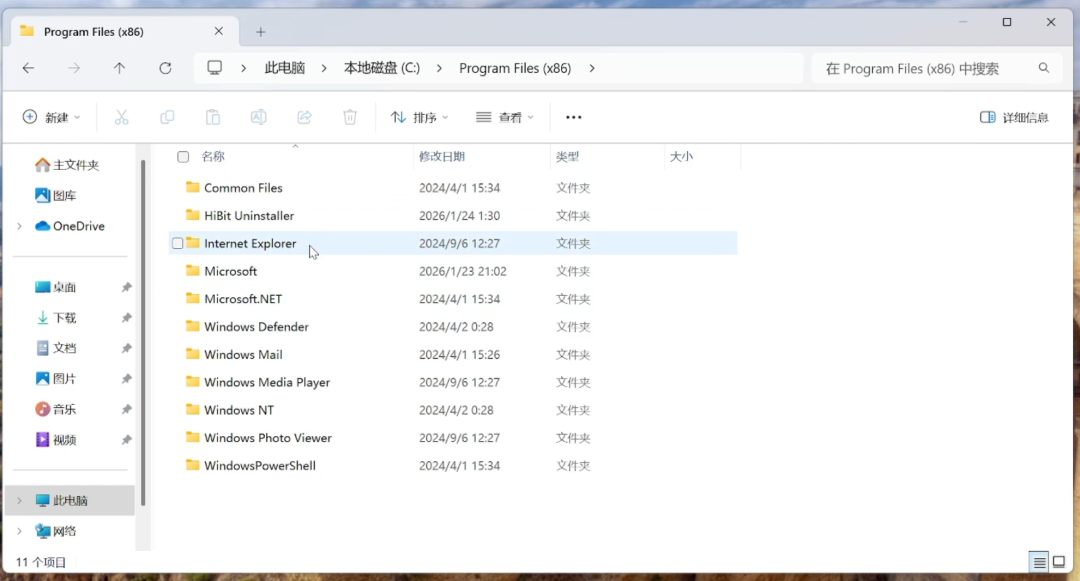
Task: Check the Internet Explorer row checkbox
Action: [x=178, y=244]
